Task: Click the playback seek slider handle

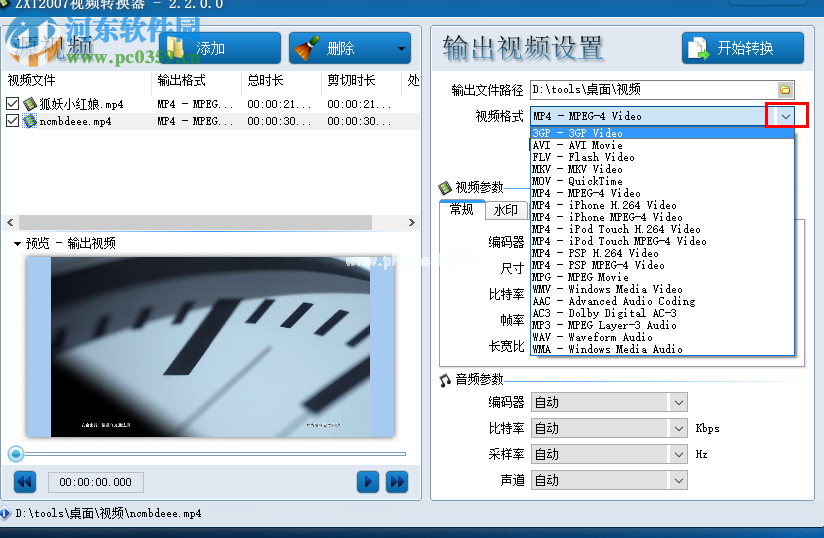Action: 16,453
